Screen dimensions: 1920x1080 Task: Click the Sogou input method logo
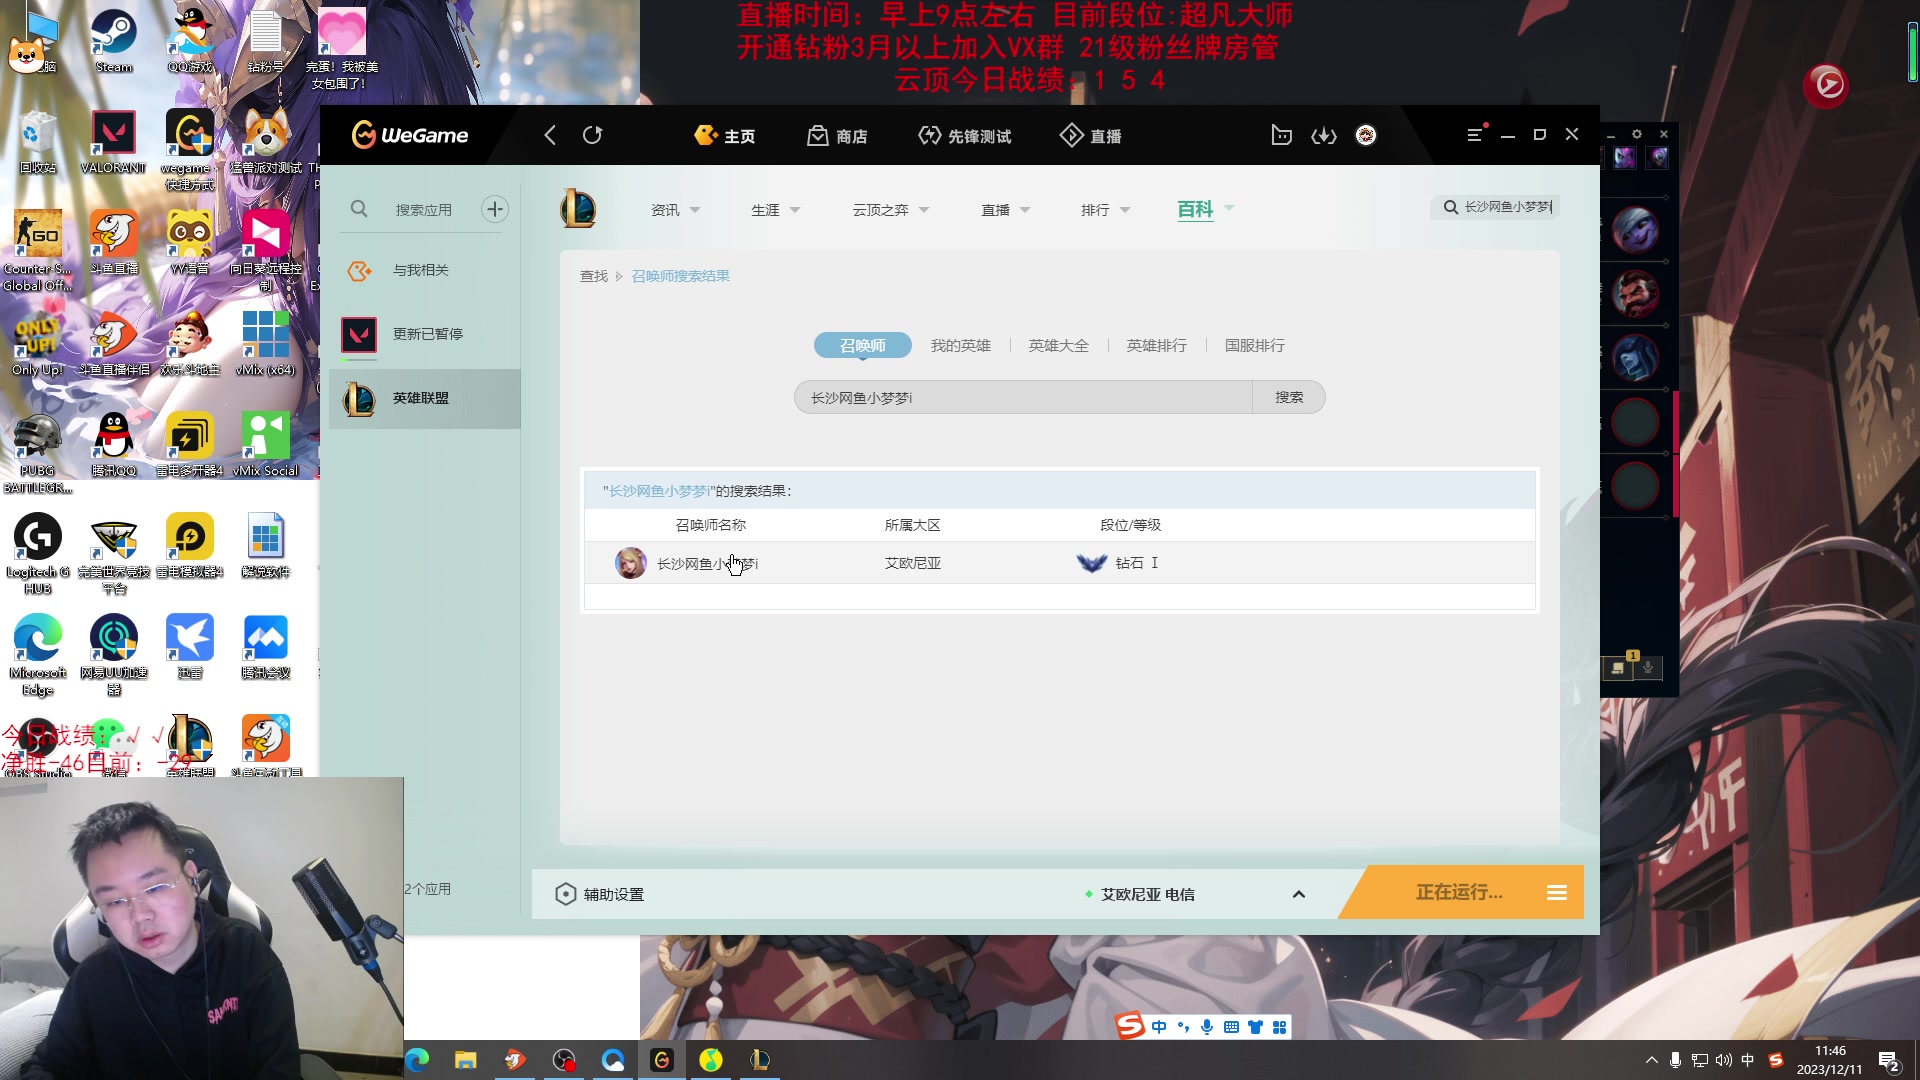pos(1130,1026)
